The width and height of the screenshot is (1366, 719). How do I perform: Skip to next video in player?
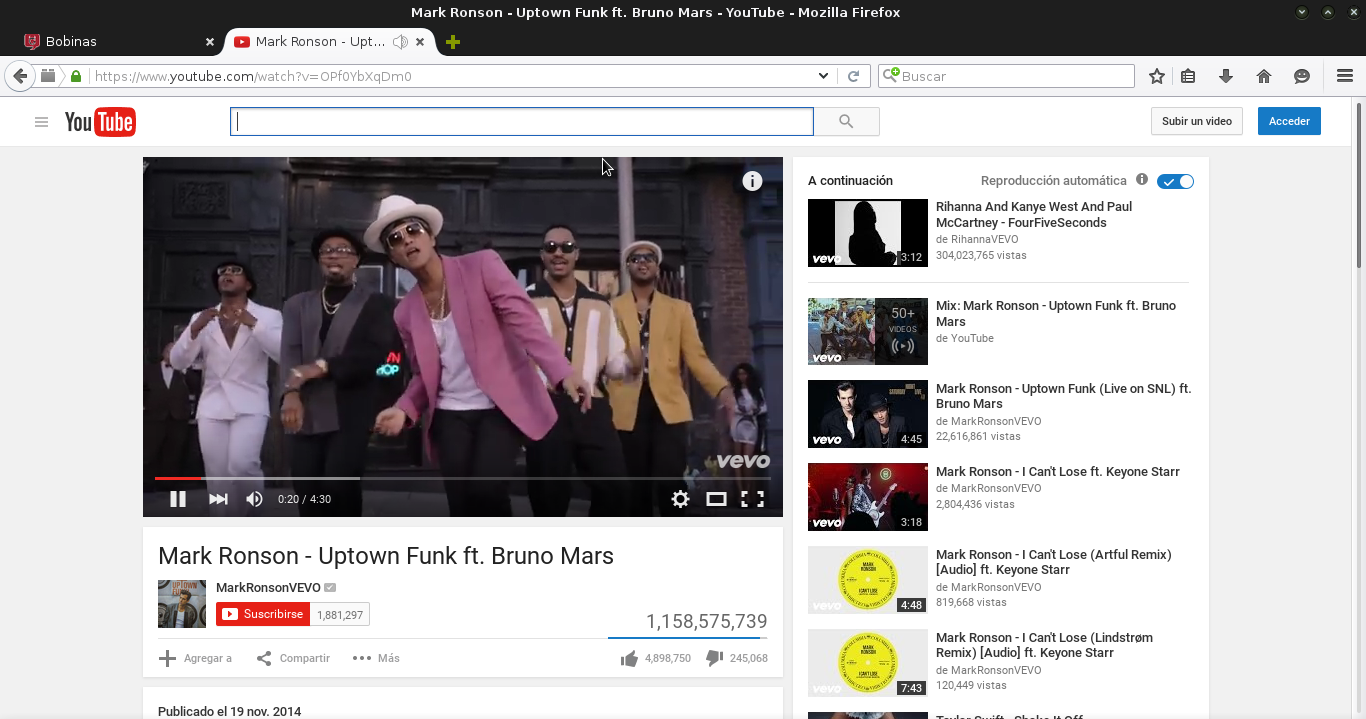[x=218, y=499]
